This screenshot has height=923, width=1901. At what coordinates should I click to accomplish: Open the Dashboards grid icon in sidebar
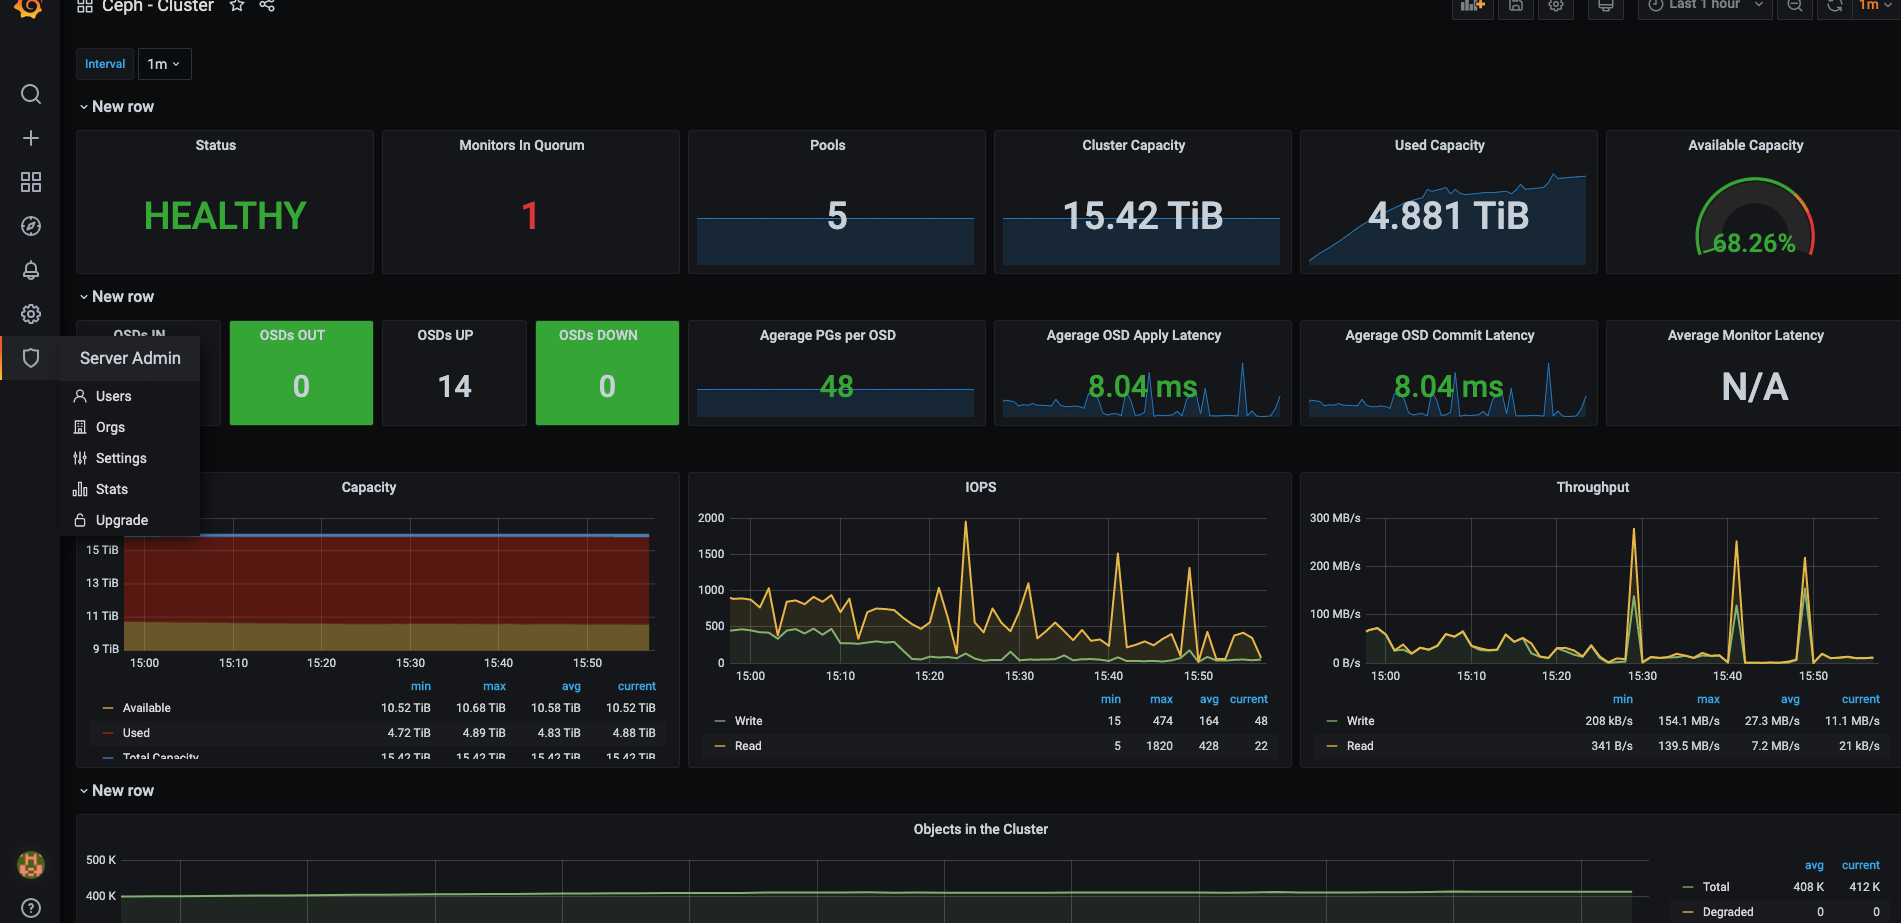(31, 182)
